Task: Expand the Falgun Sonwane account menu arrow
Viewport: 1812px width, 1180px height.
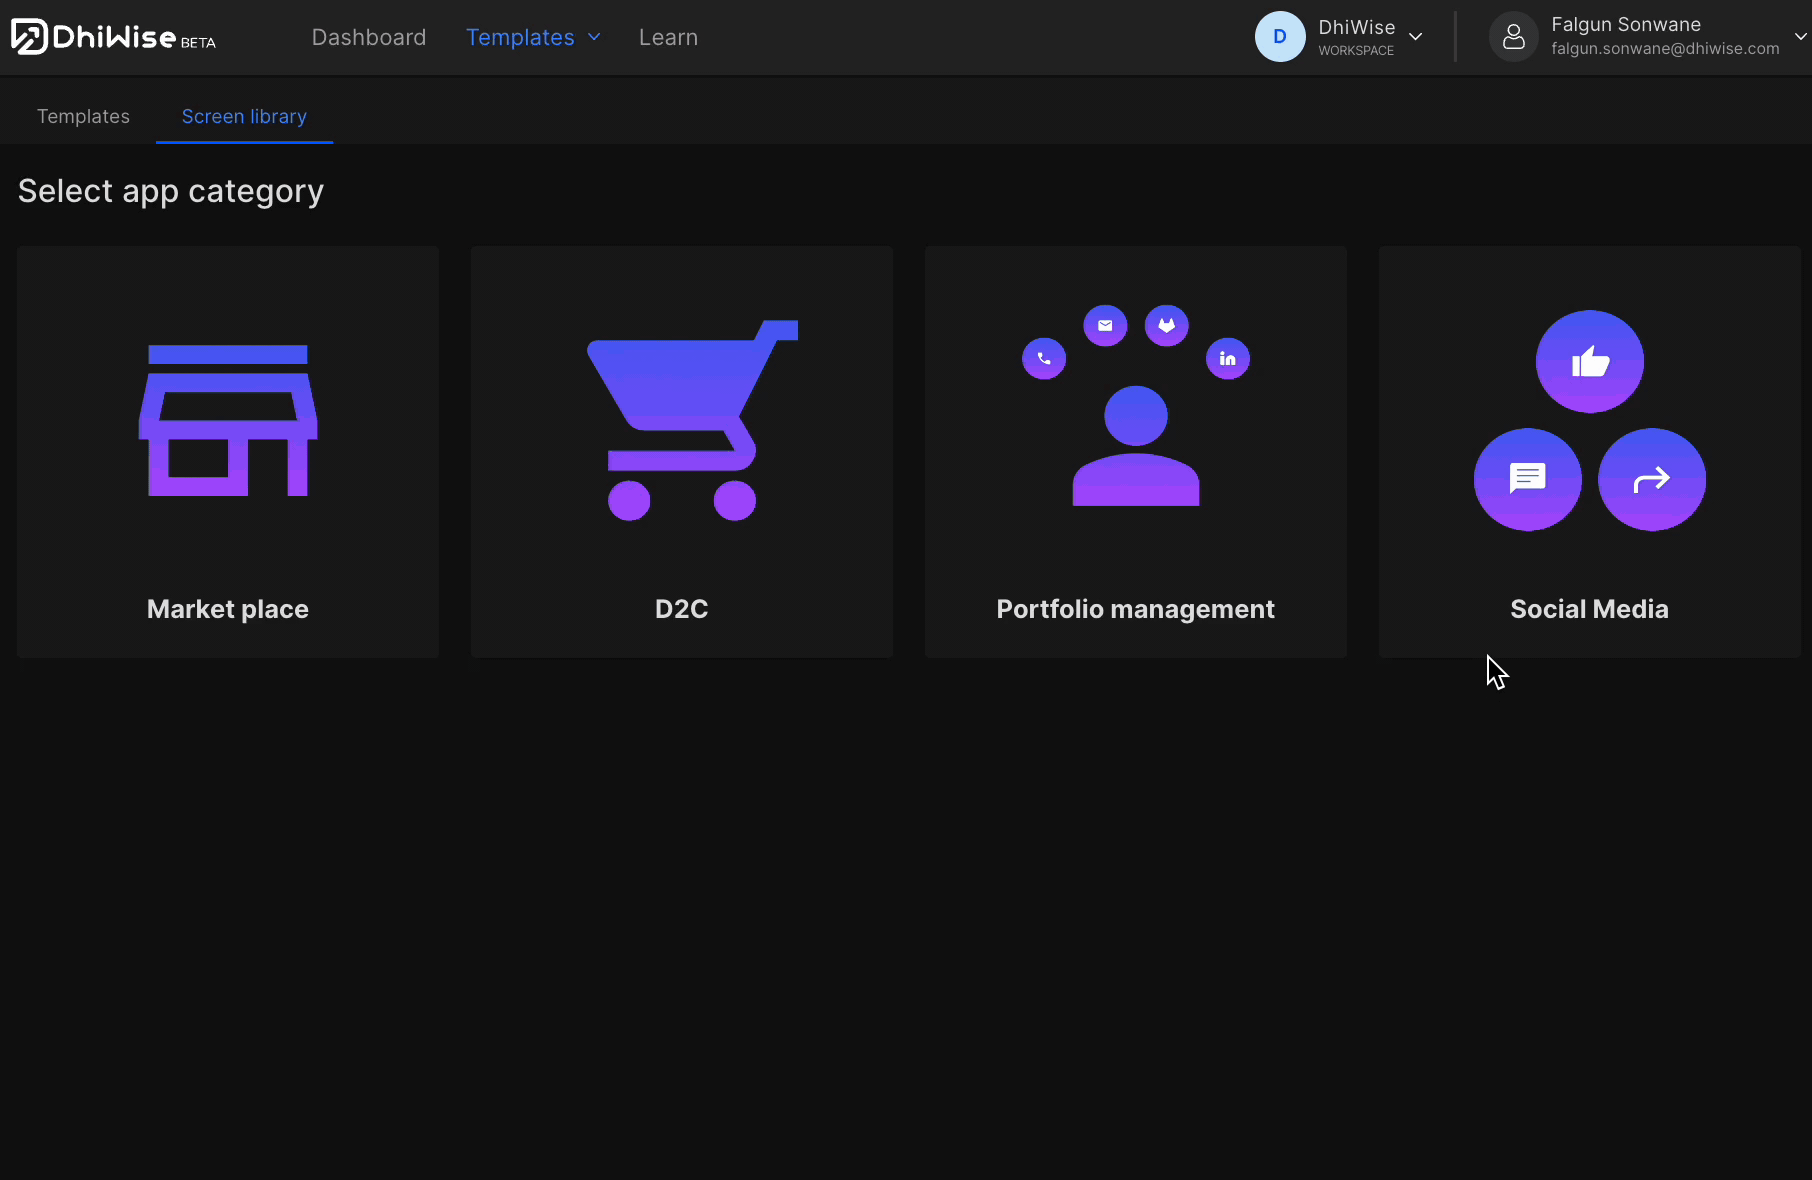Action: click(1800, 37)
